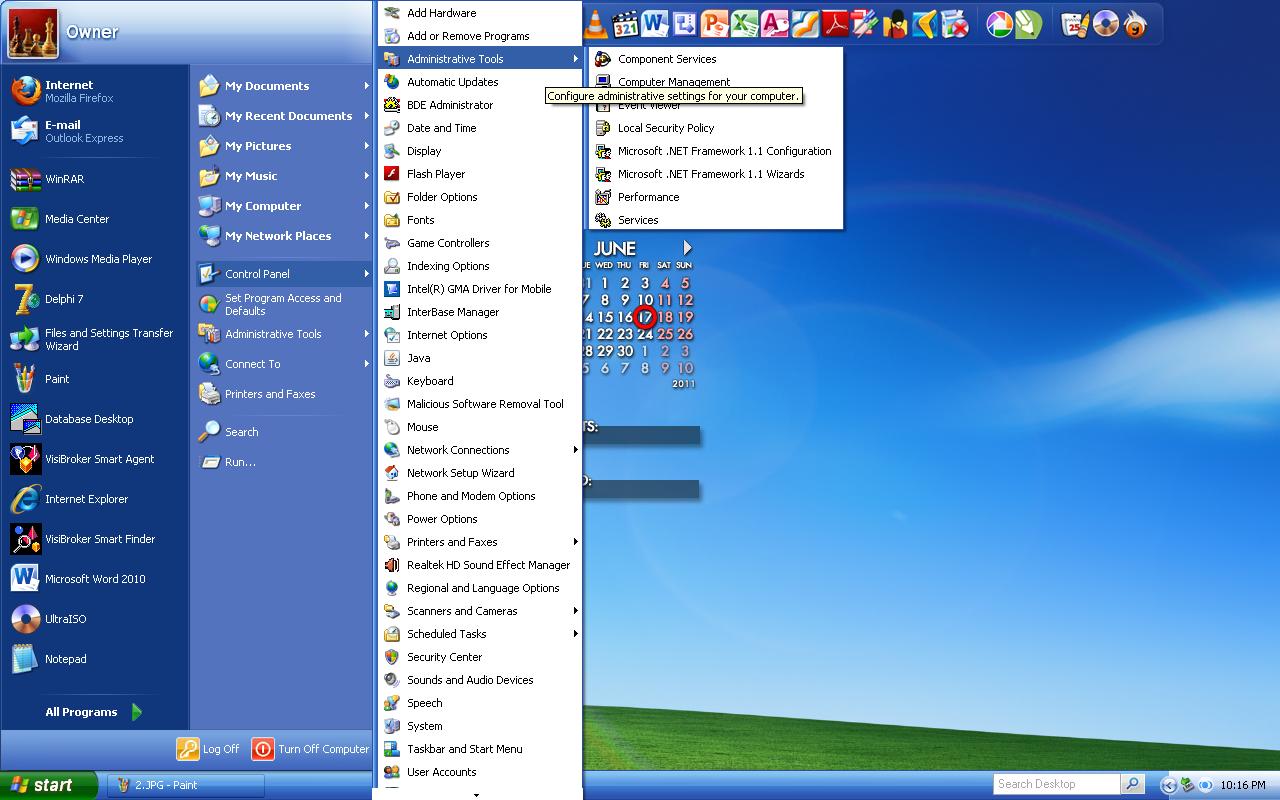Open Adobe Acrobat from the desktop dock
The height and width of the screenshot is (800, 1280).
pos(835,23)
